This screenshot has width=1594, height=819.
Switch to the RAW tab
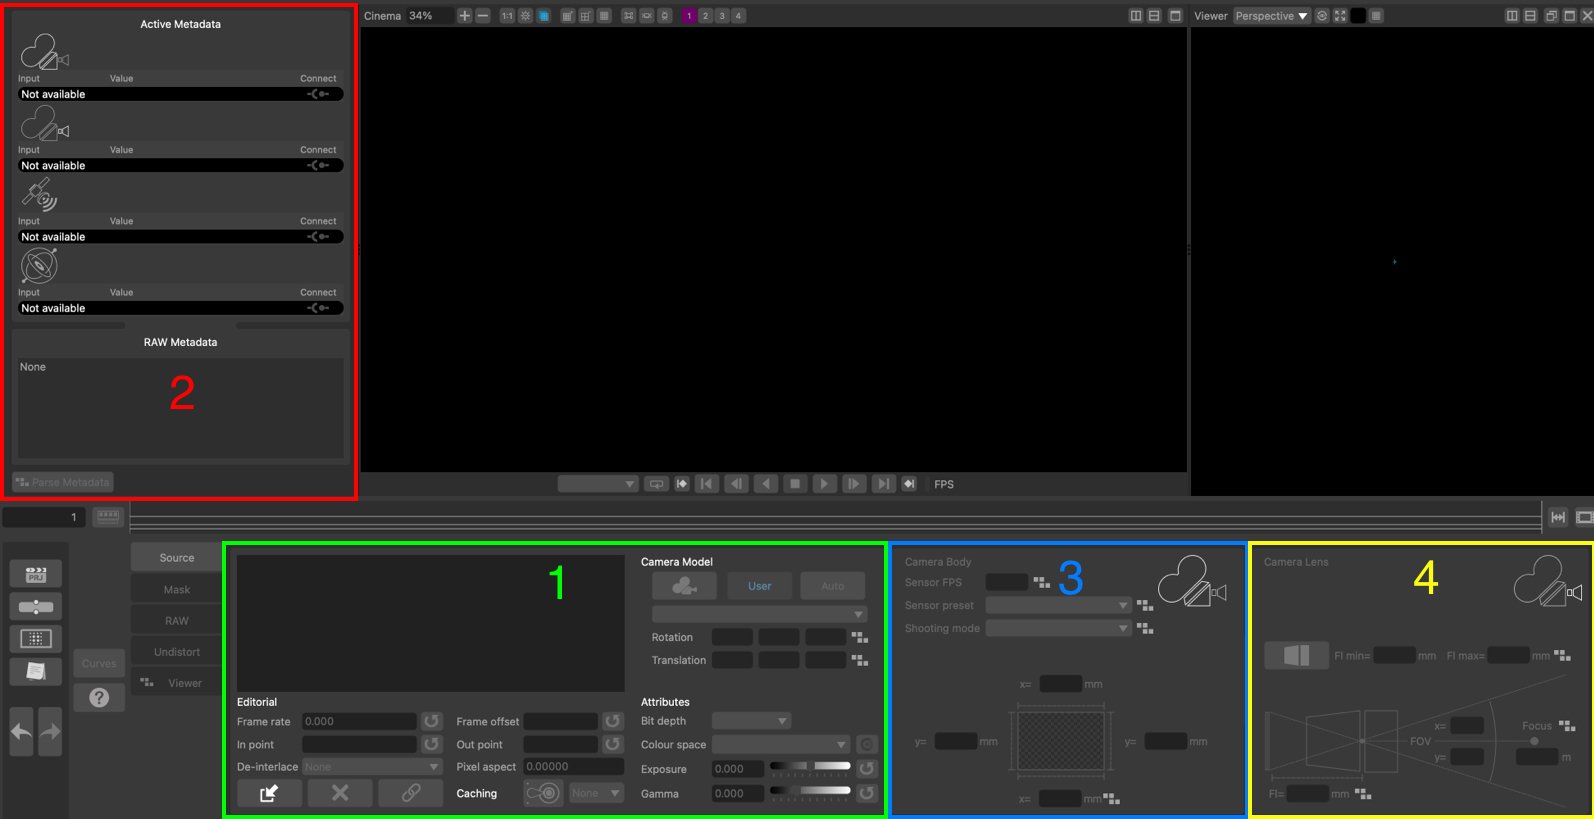coord(177,621)
